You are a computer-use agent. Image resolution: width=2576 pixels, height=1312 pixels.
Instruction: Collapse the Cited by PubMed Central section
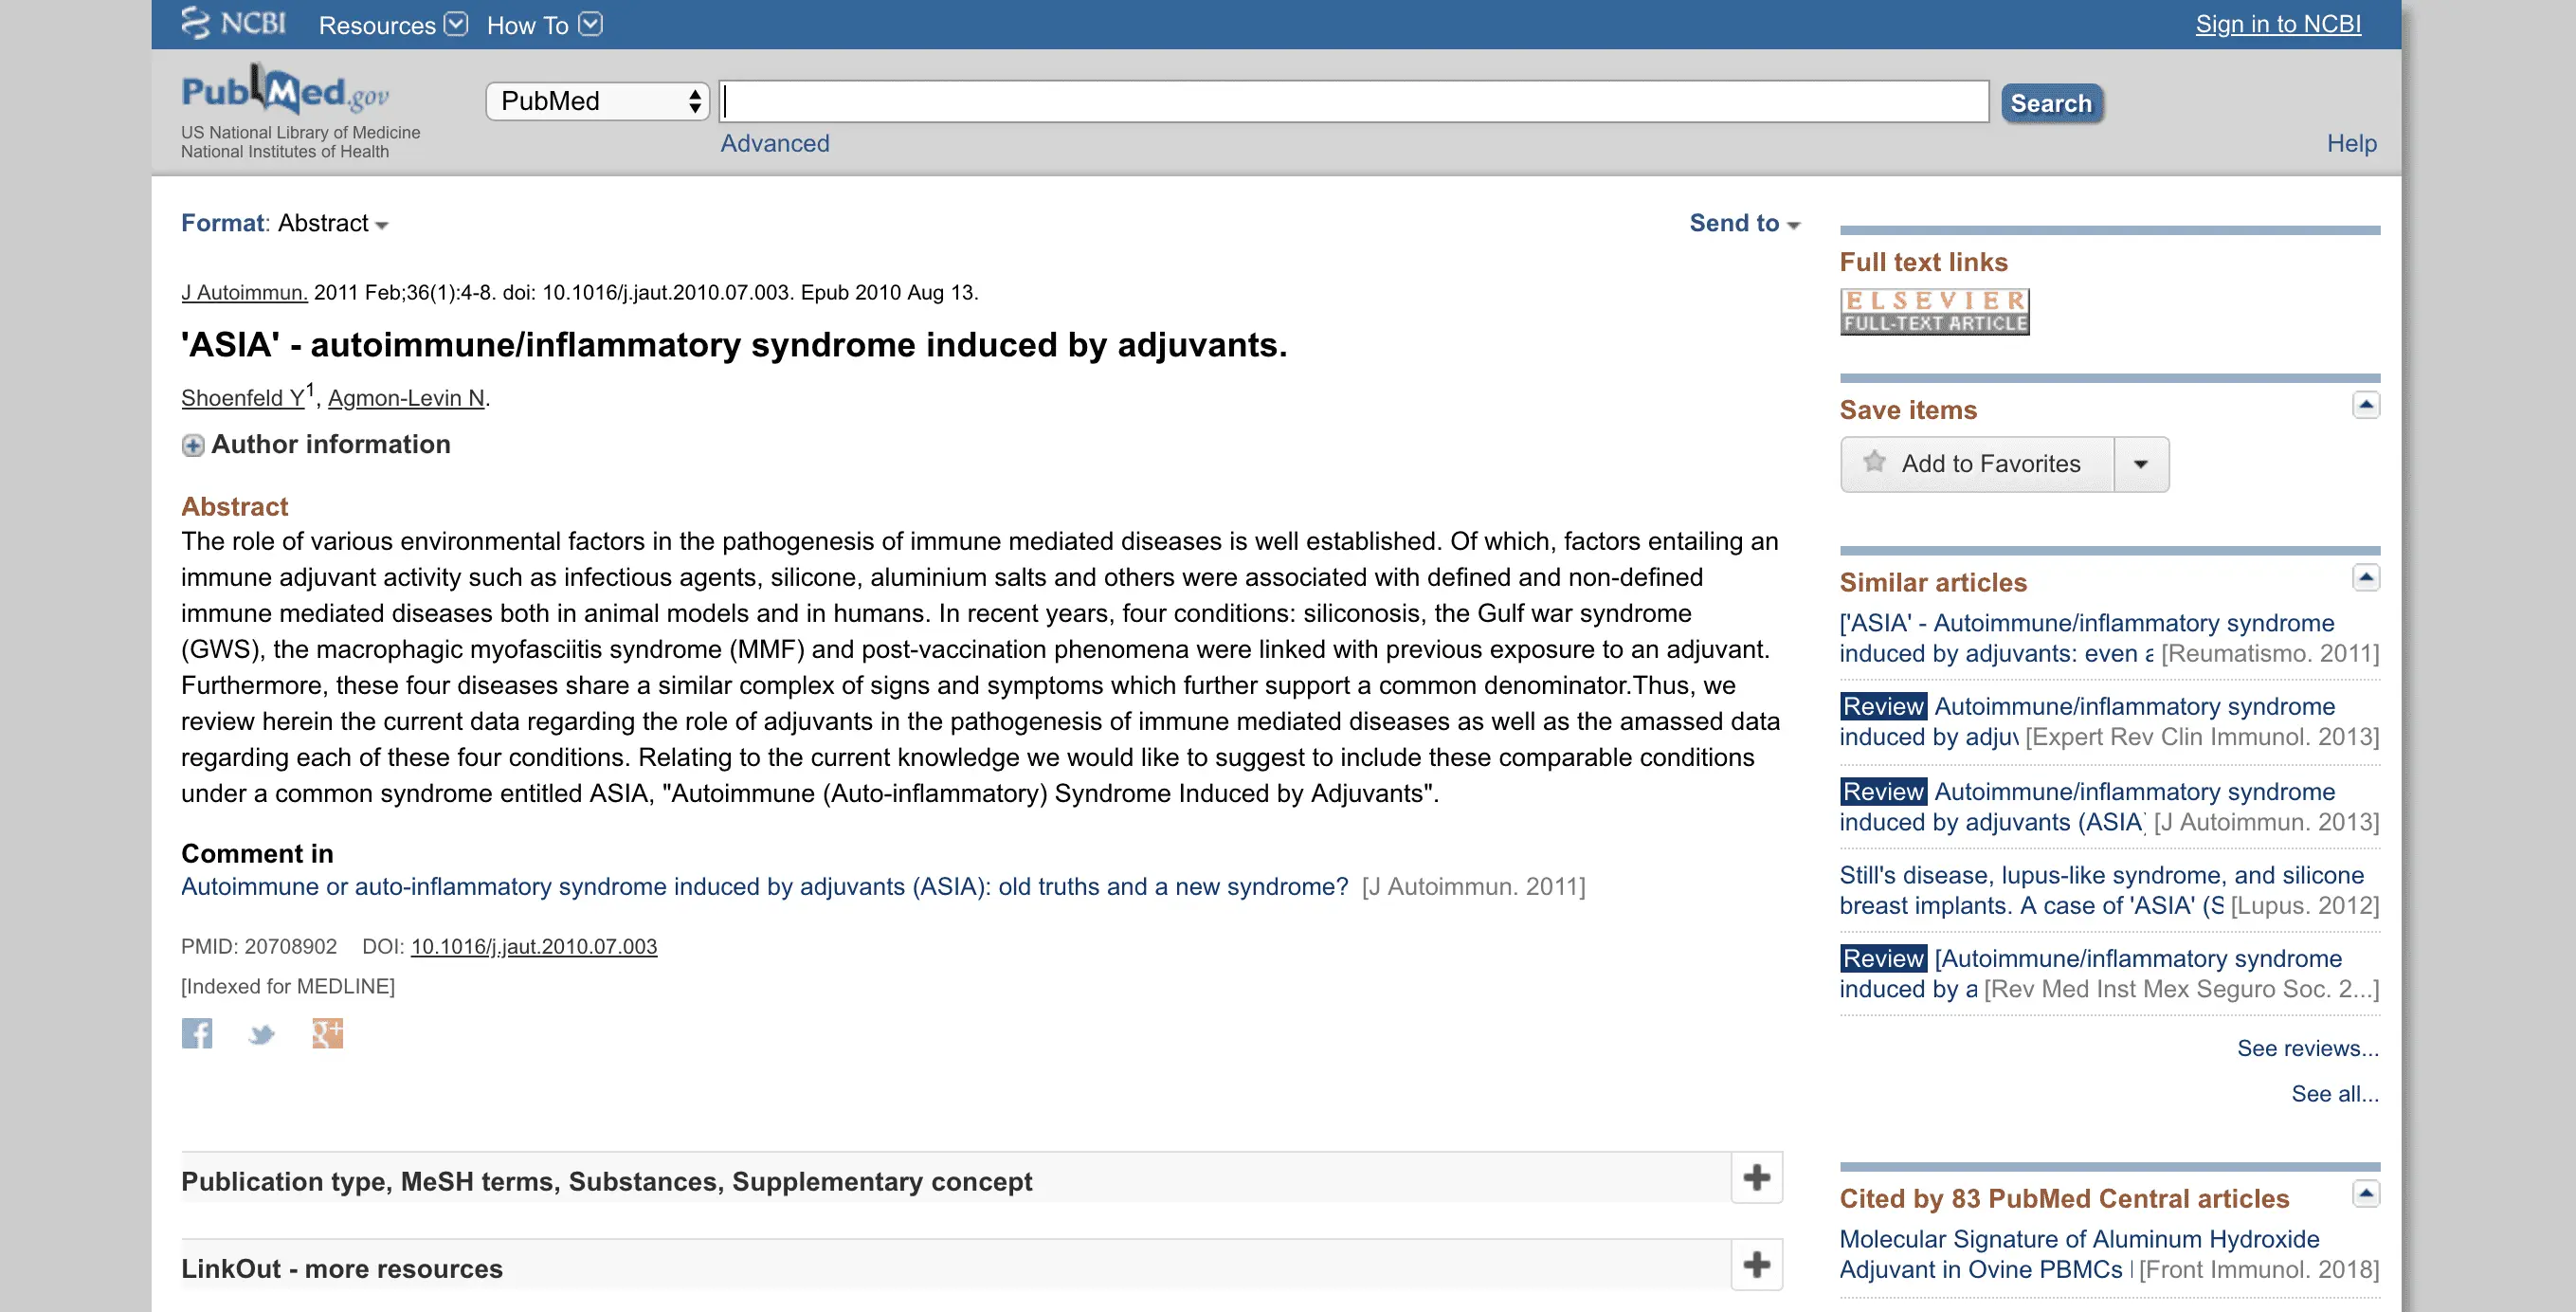tap(2365, 1193)
